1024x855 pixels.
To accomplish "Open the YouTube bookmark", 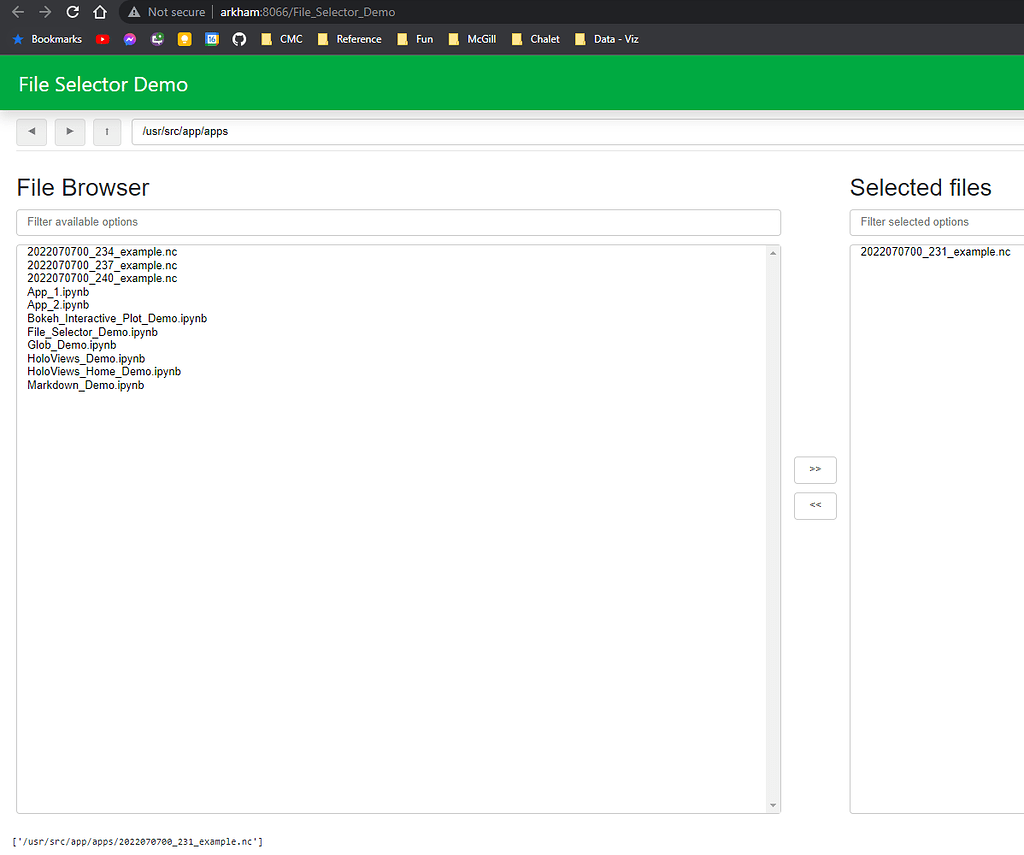I will point(102,39).
